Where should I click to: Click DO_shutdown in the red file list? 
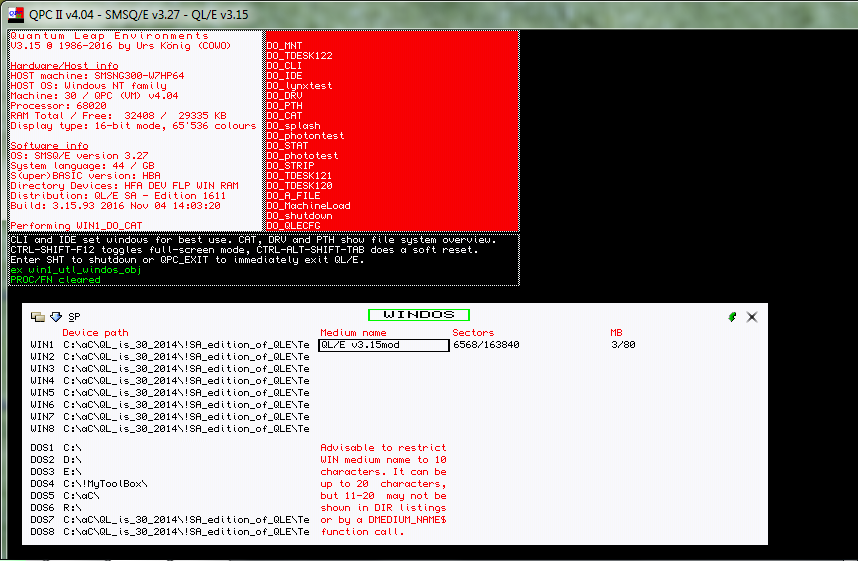[299, 216]
